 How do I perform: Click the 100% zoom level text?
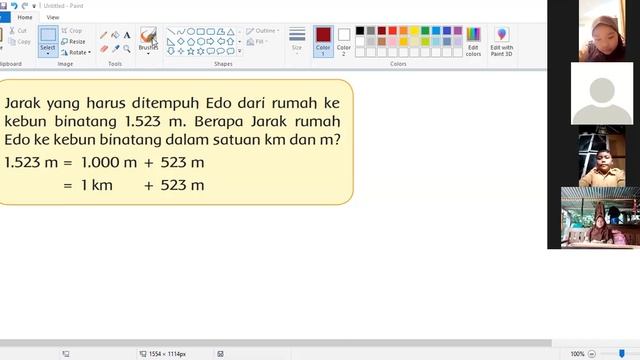click(x=577, y=354)
